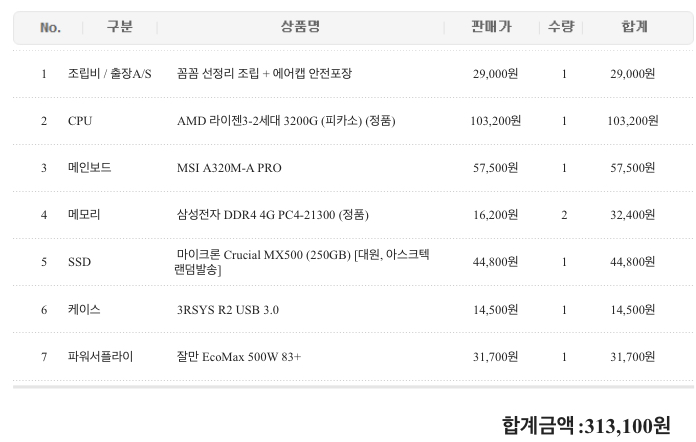Click the 조립비 / 출장A/S category cell
The height and width of the screenshot is (442, 696).
tap(110, 74)
